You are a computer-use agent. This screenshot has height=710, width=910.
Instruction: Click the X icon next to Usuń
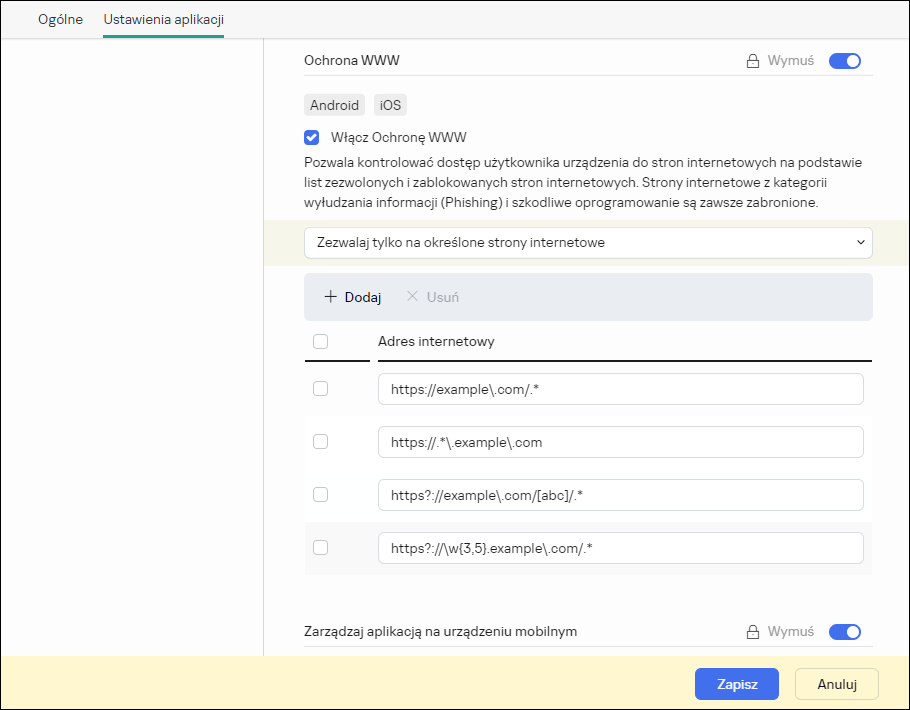[x=412, y=297]
